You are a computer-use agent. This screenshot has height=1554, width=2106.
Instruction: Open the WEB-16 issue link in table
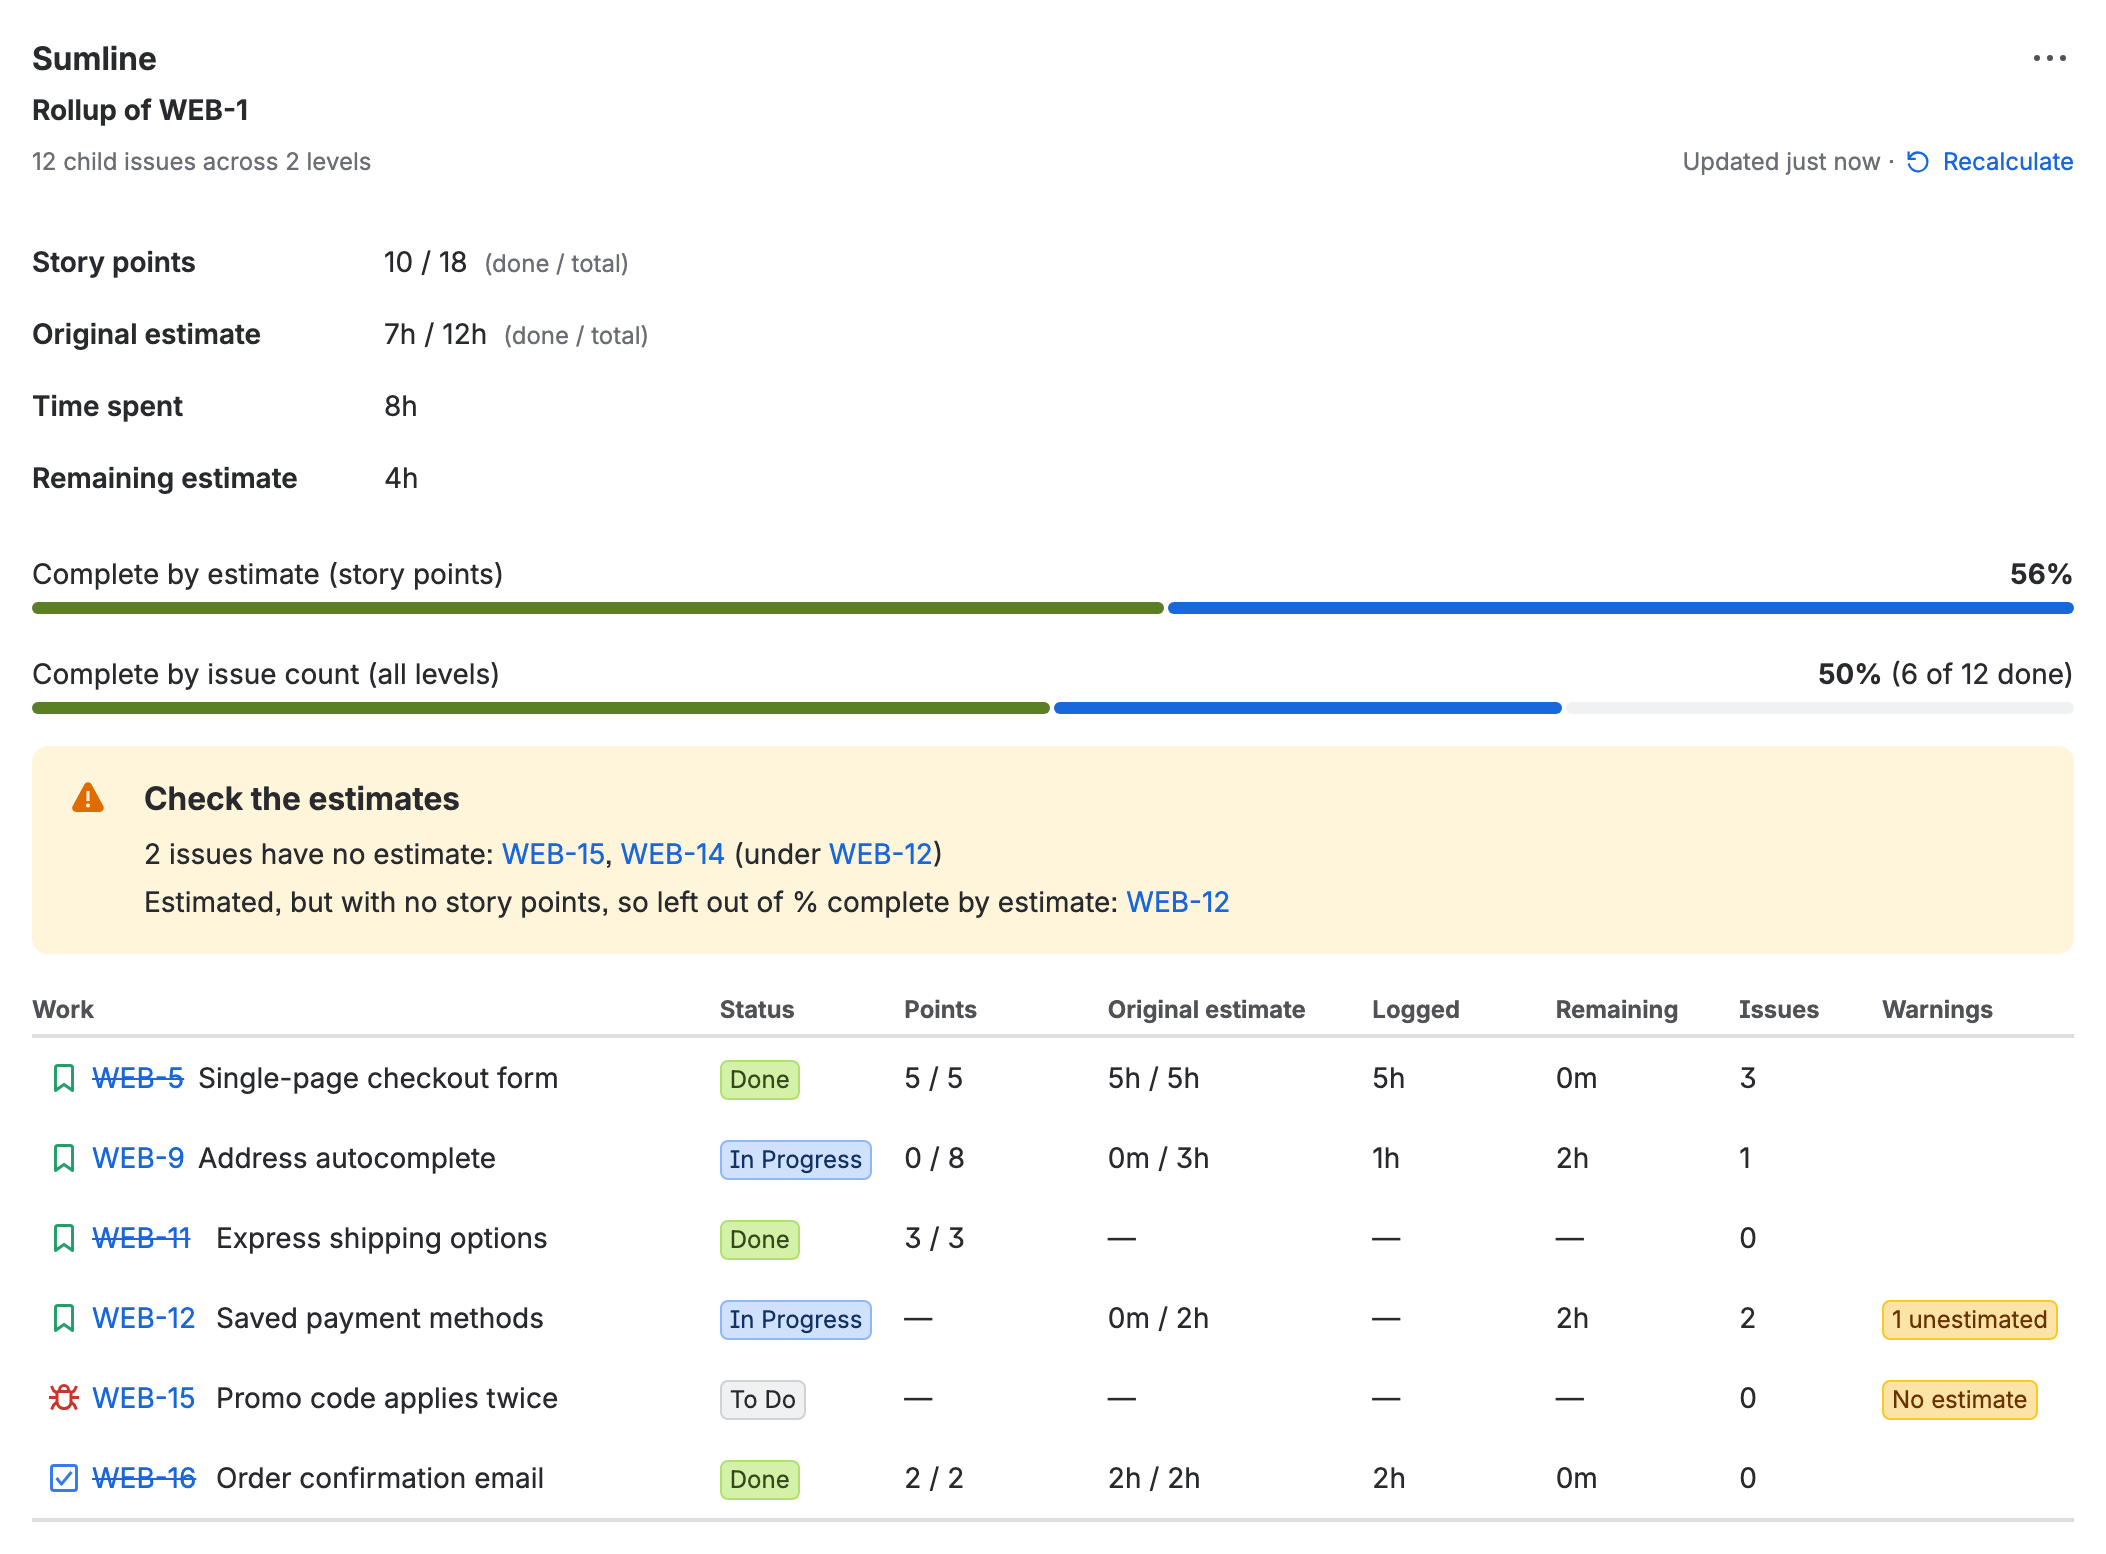click(x=144, y=1478)
